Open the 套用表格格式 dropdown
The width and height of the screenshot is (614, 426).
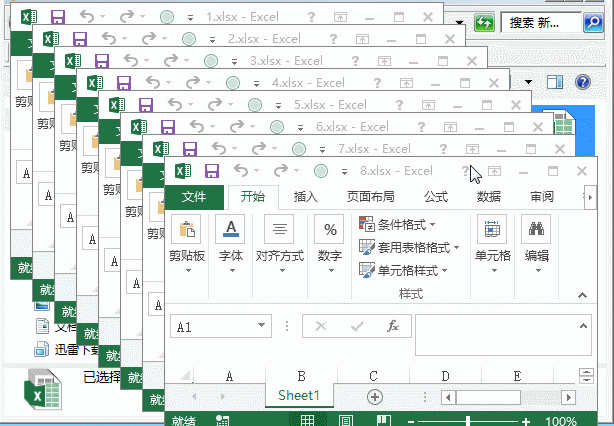pos(409,247)
